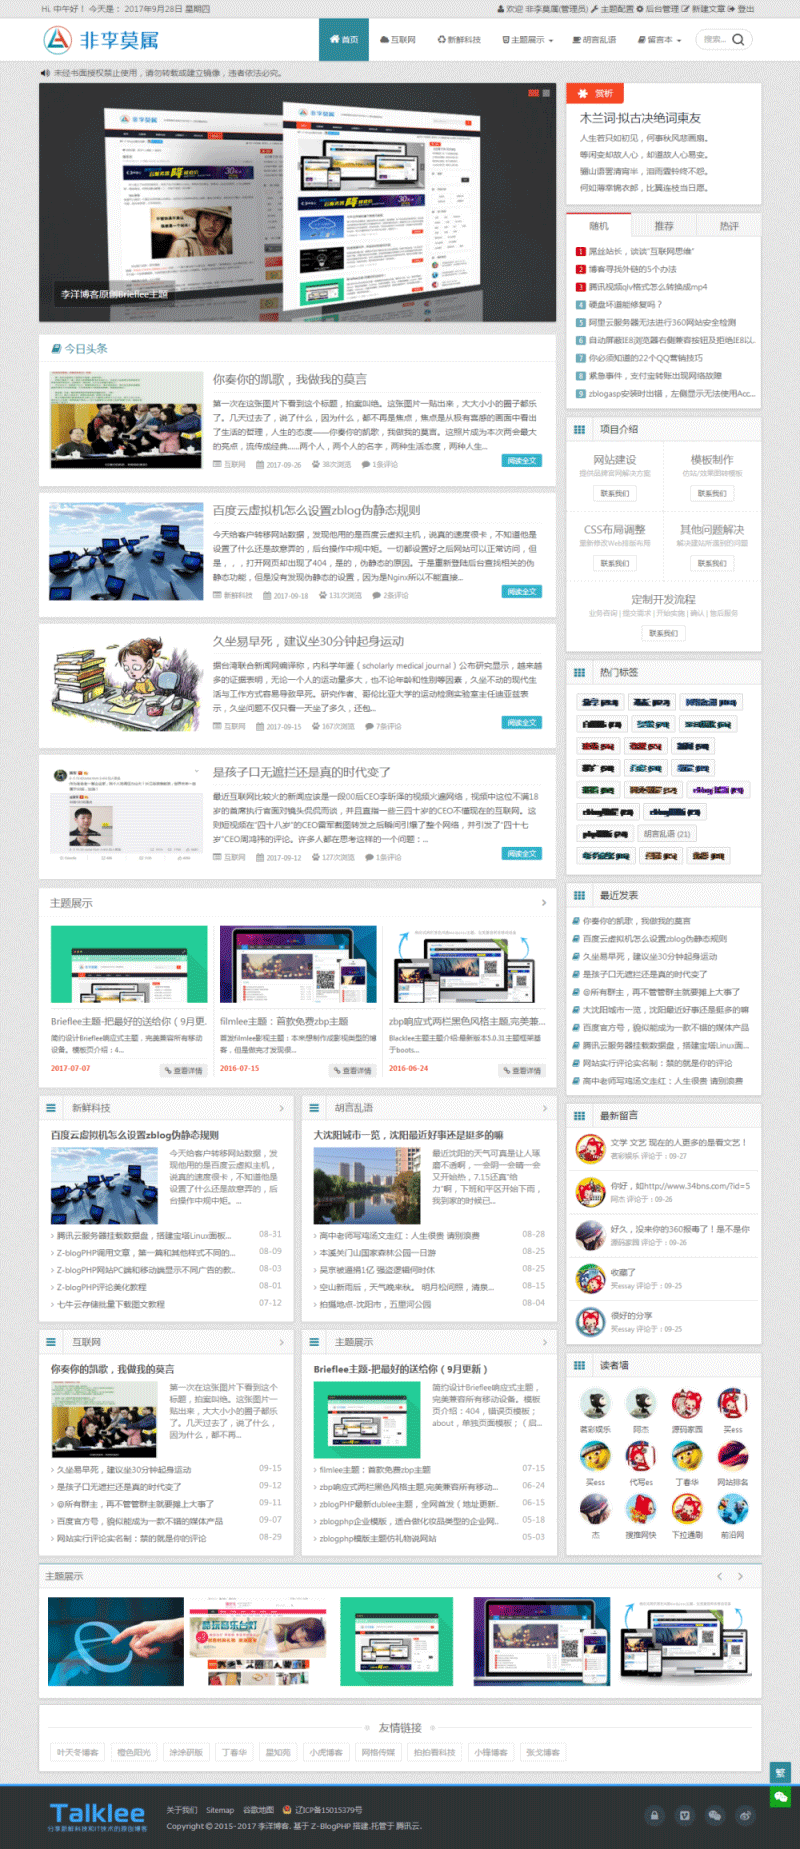800x1849 pixels.
Task: Open Brieflee theme thumbnail in 主题展示
Action: [x=129, y=964]
